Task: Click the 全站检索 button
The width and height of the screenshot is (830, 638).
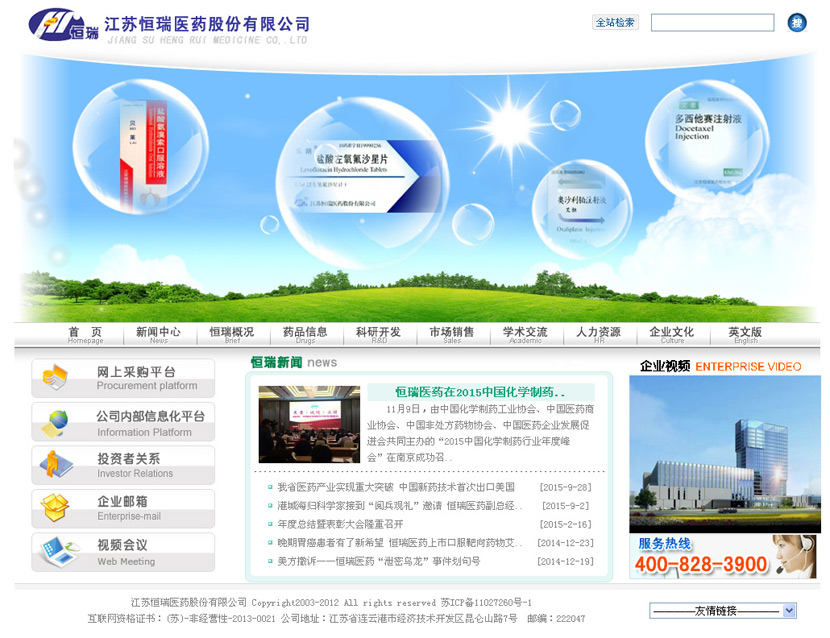Action: point(615,22)
